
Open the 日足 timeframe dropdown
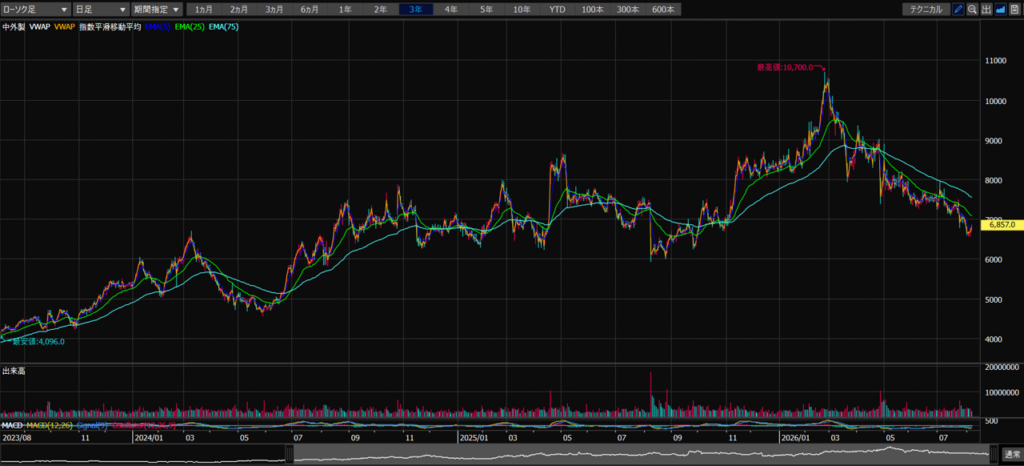[100, 10]
